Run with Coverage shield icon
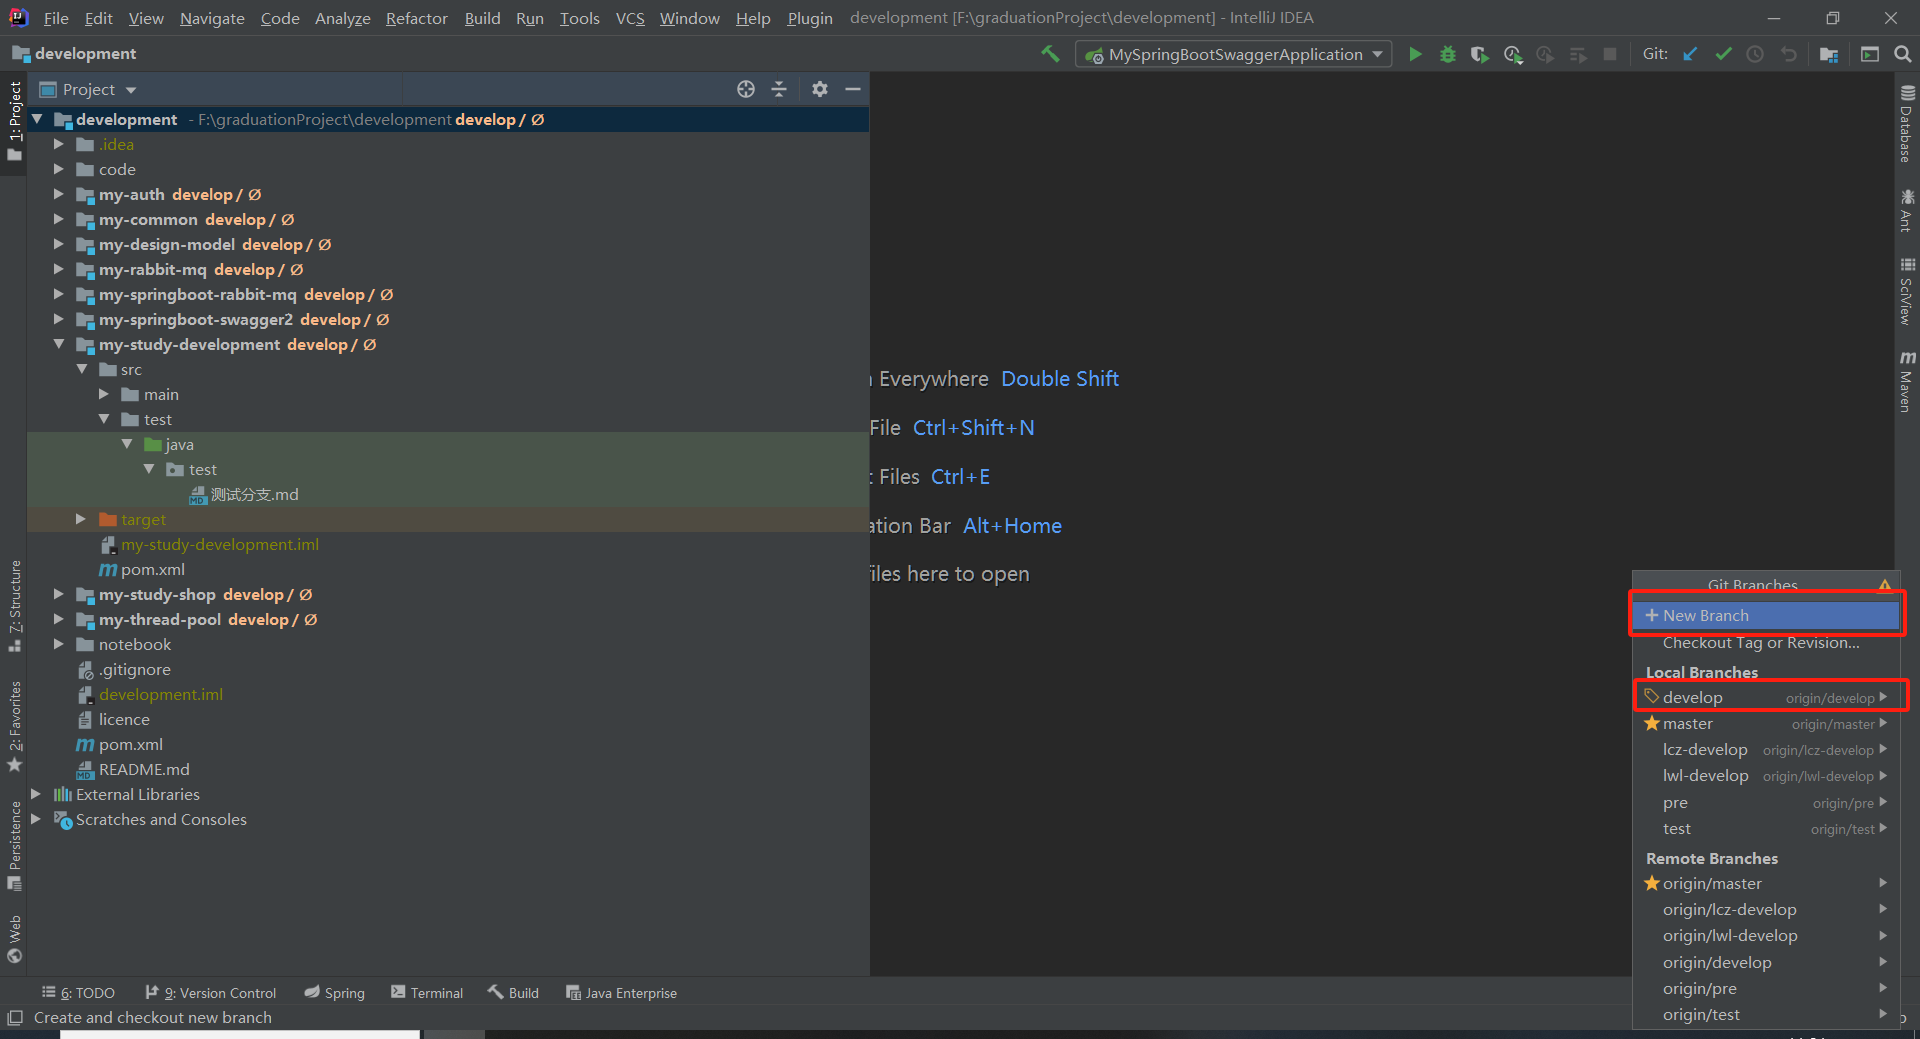 click(x=1479, y=54)
